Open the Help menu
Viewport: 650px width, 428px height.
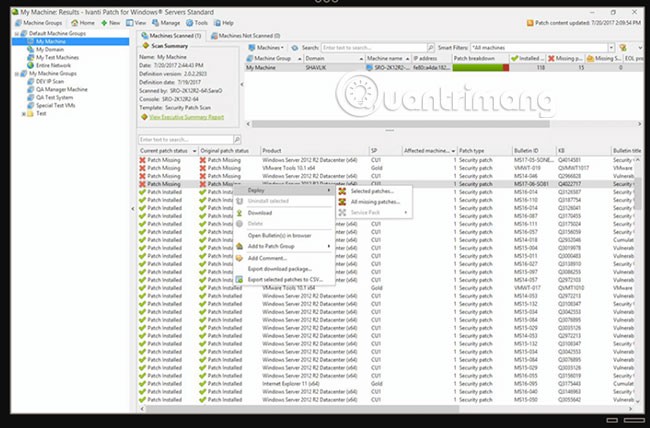224,23
